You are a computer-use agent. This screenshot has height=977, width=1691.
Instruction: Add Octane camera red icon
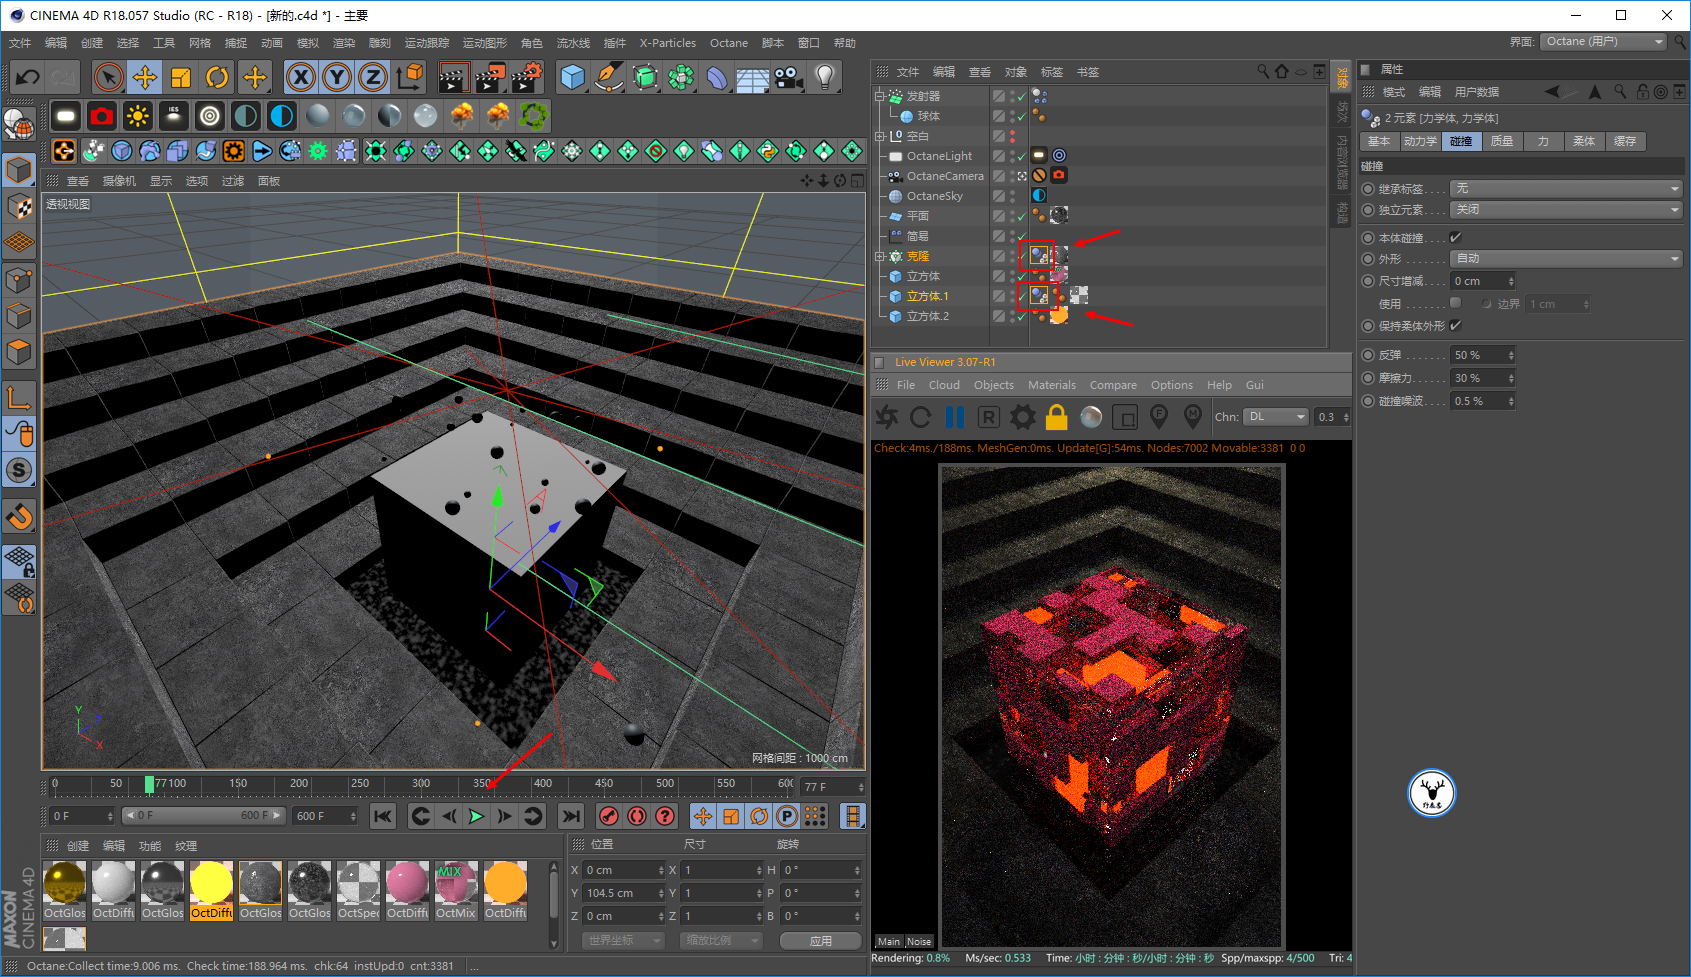click(102, 116)
